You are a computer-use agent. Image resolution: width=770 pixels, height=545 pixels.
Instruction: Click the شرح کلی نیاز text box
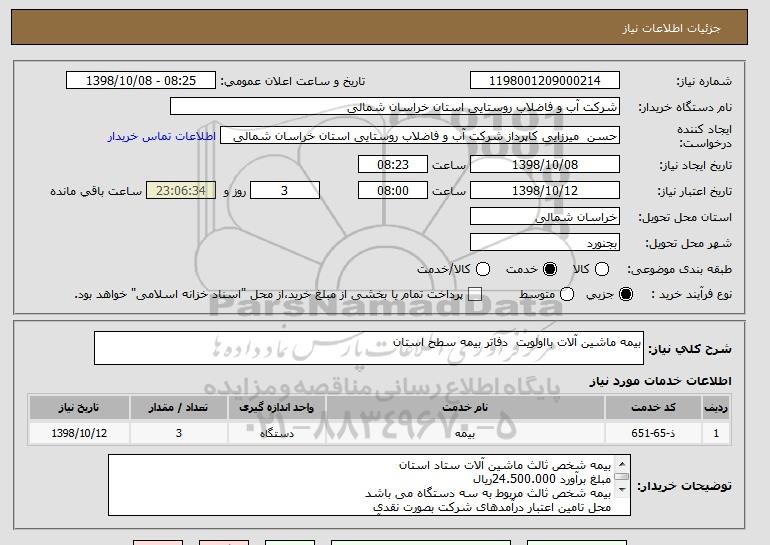click(369, 348)
